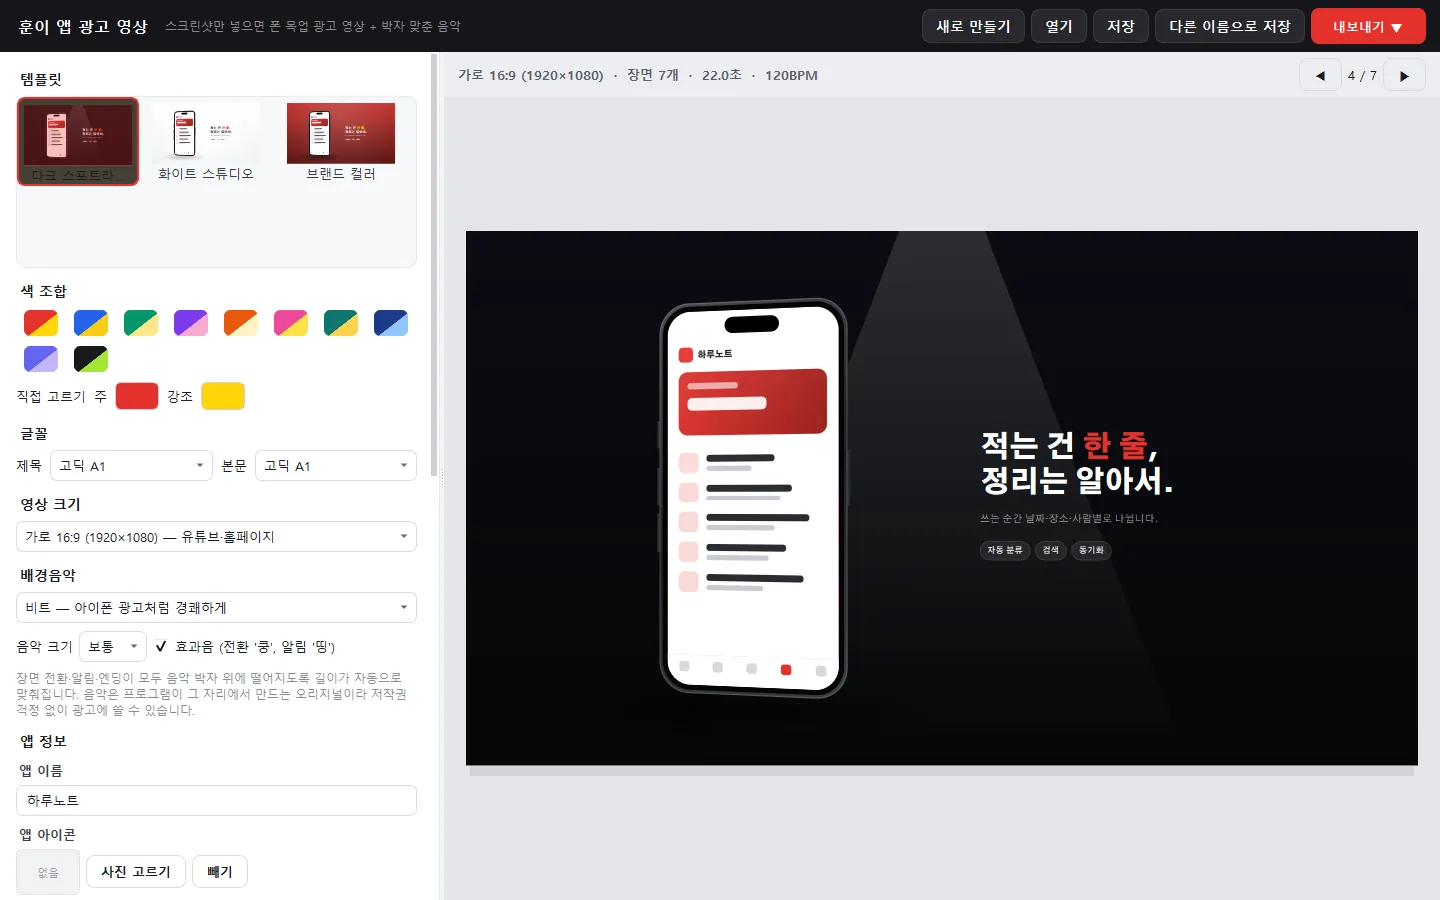This screenshot has width=1440, height=900.
Task: Pick the blue and yellow color combination
Action: (x=91, y=323)
